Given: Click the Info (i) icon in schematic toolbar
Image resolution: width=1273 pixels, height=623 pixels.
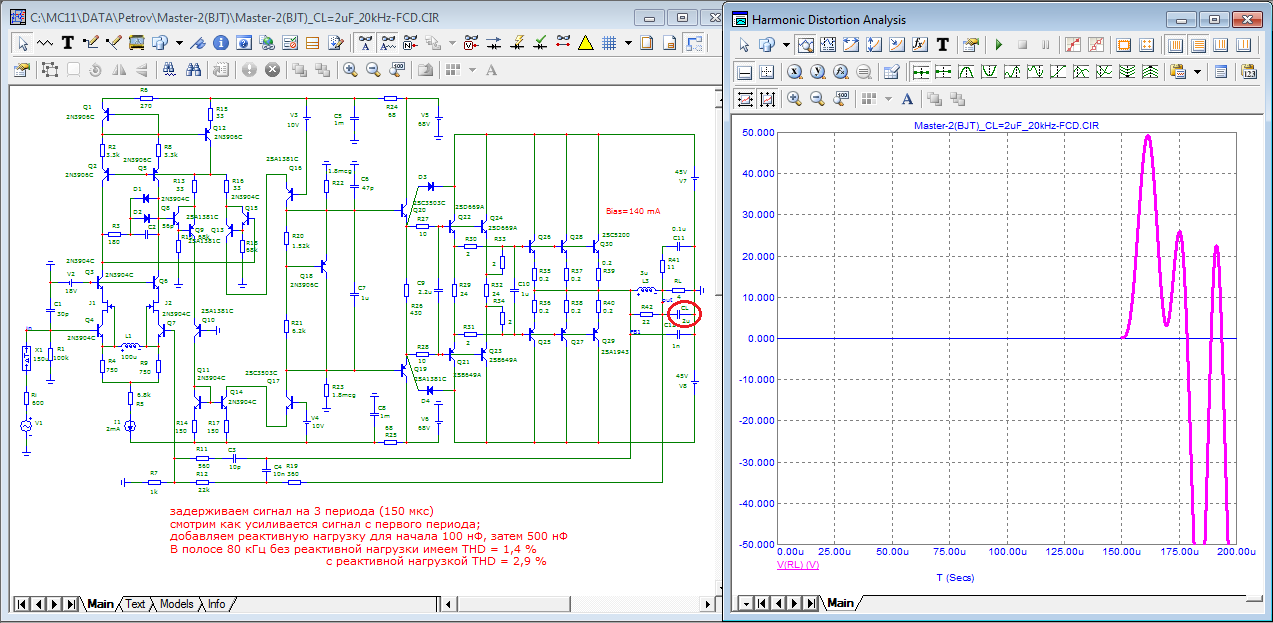Looking at the screenshot, I should pos(221,43).
